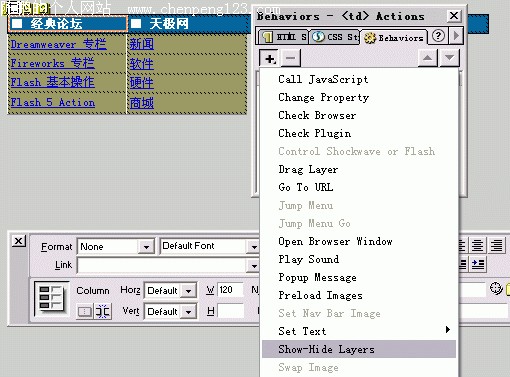Move behavior up with the up arrow
Screen dimensions: 510x377
(428, 58)
